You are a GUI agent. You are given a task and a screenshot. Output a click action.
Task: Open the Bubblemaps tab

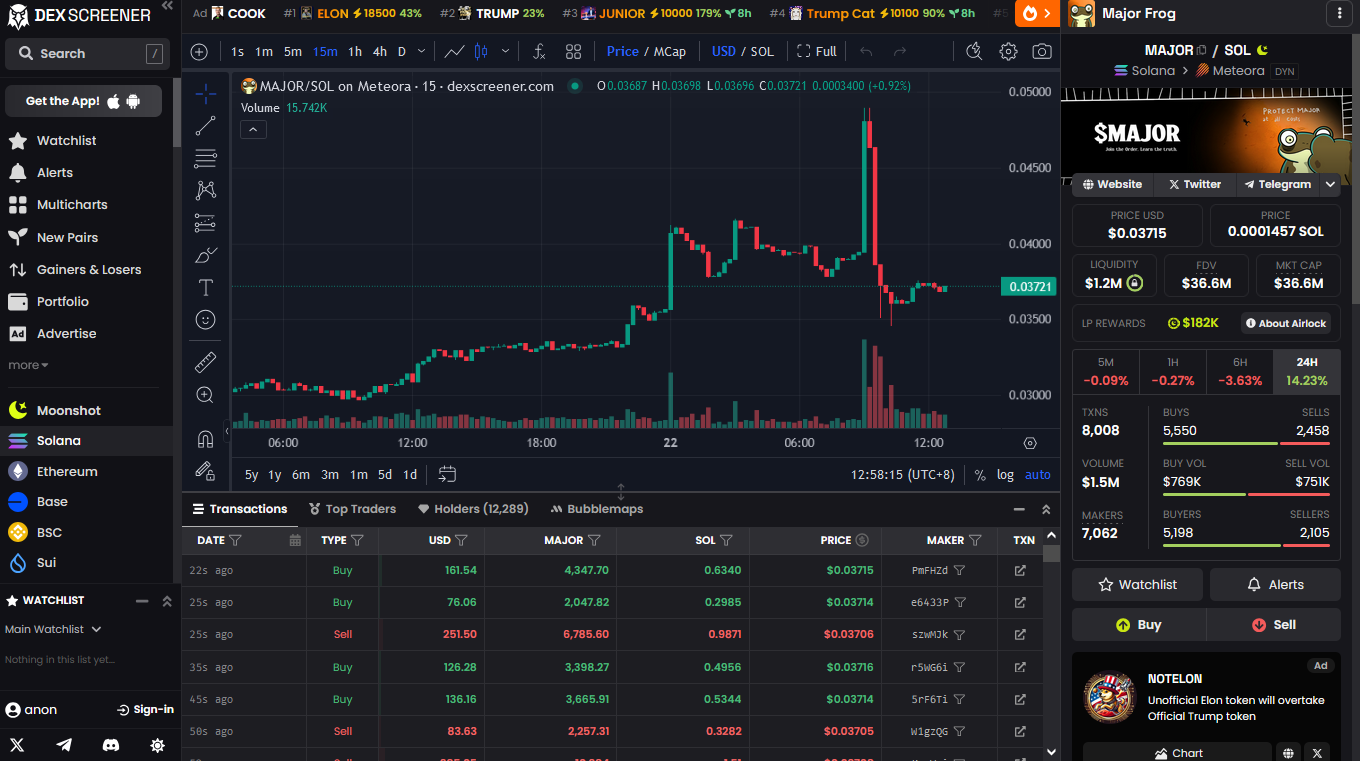click(596, 509)
